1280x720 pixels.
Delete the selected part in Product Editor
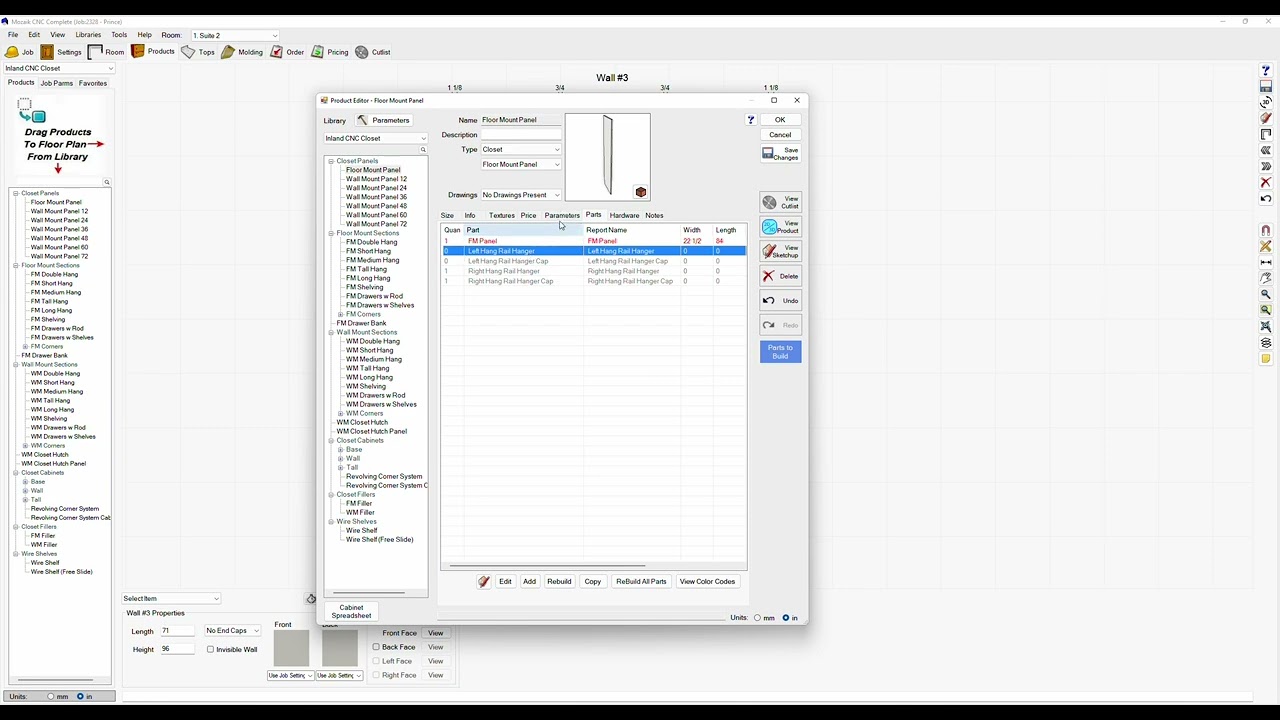[x=781, y=276]
